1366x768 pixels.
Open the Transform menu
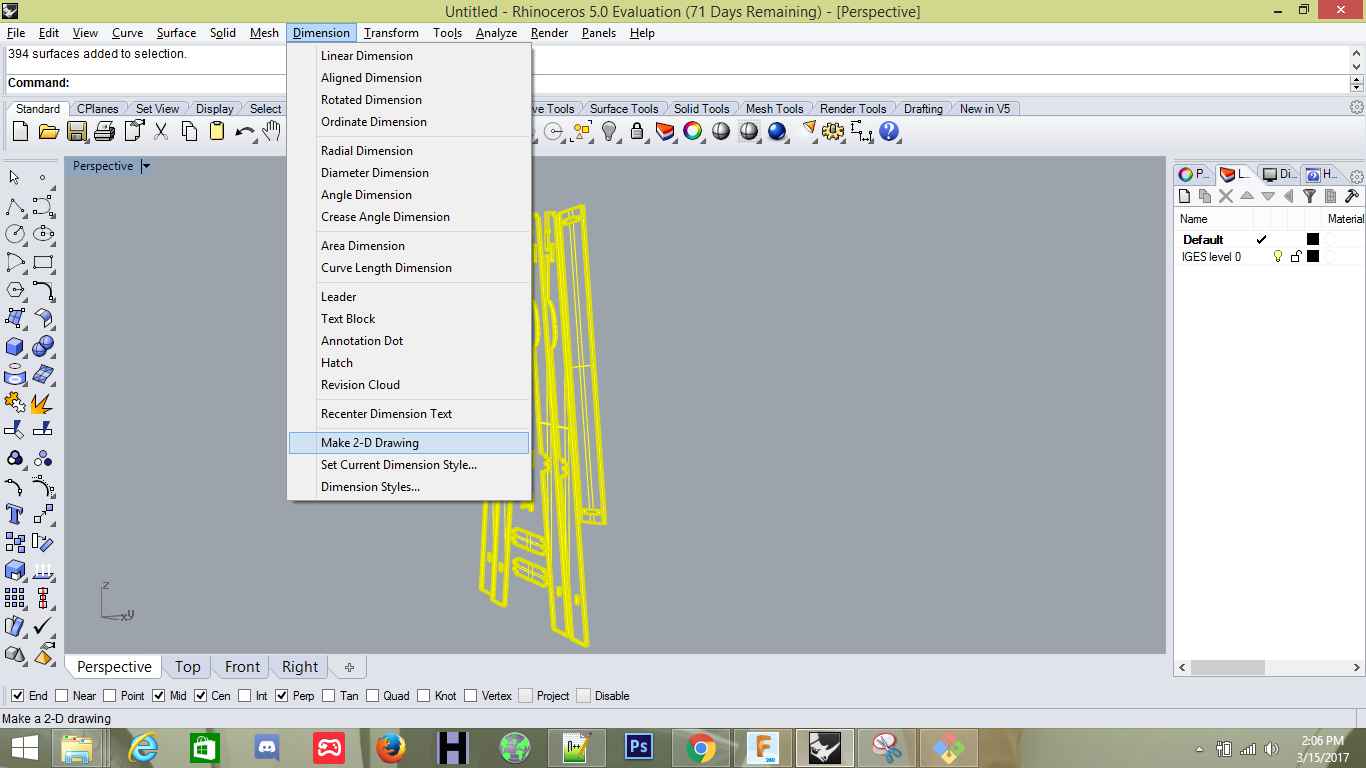pos(391,33)
